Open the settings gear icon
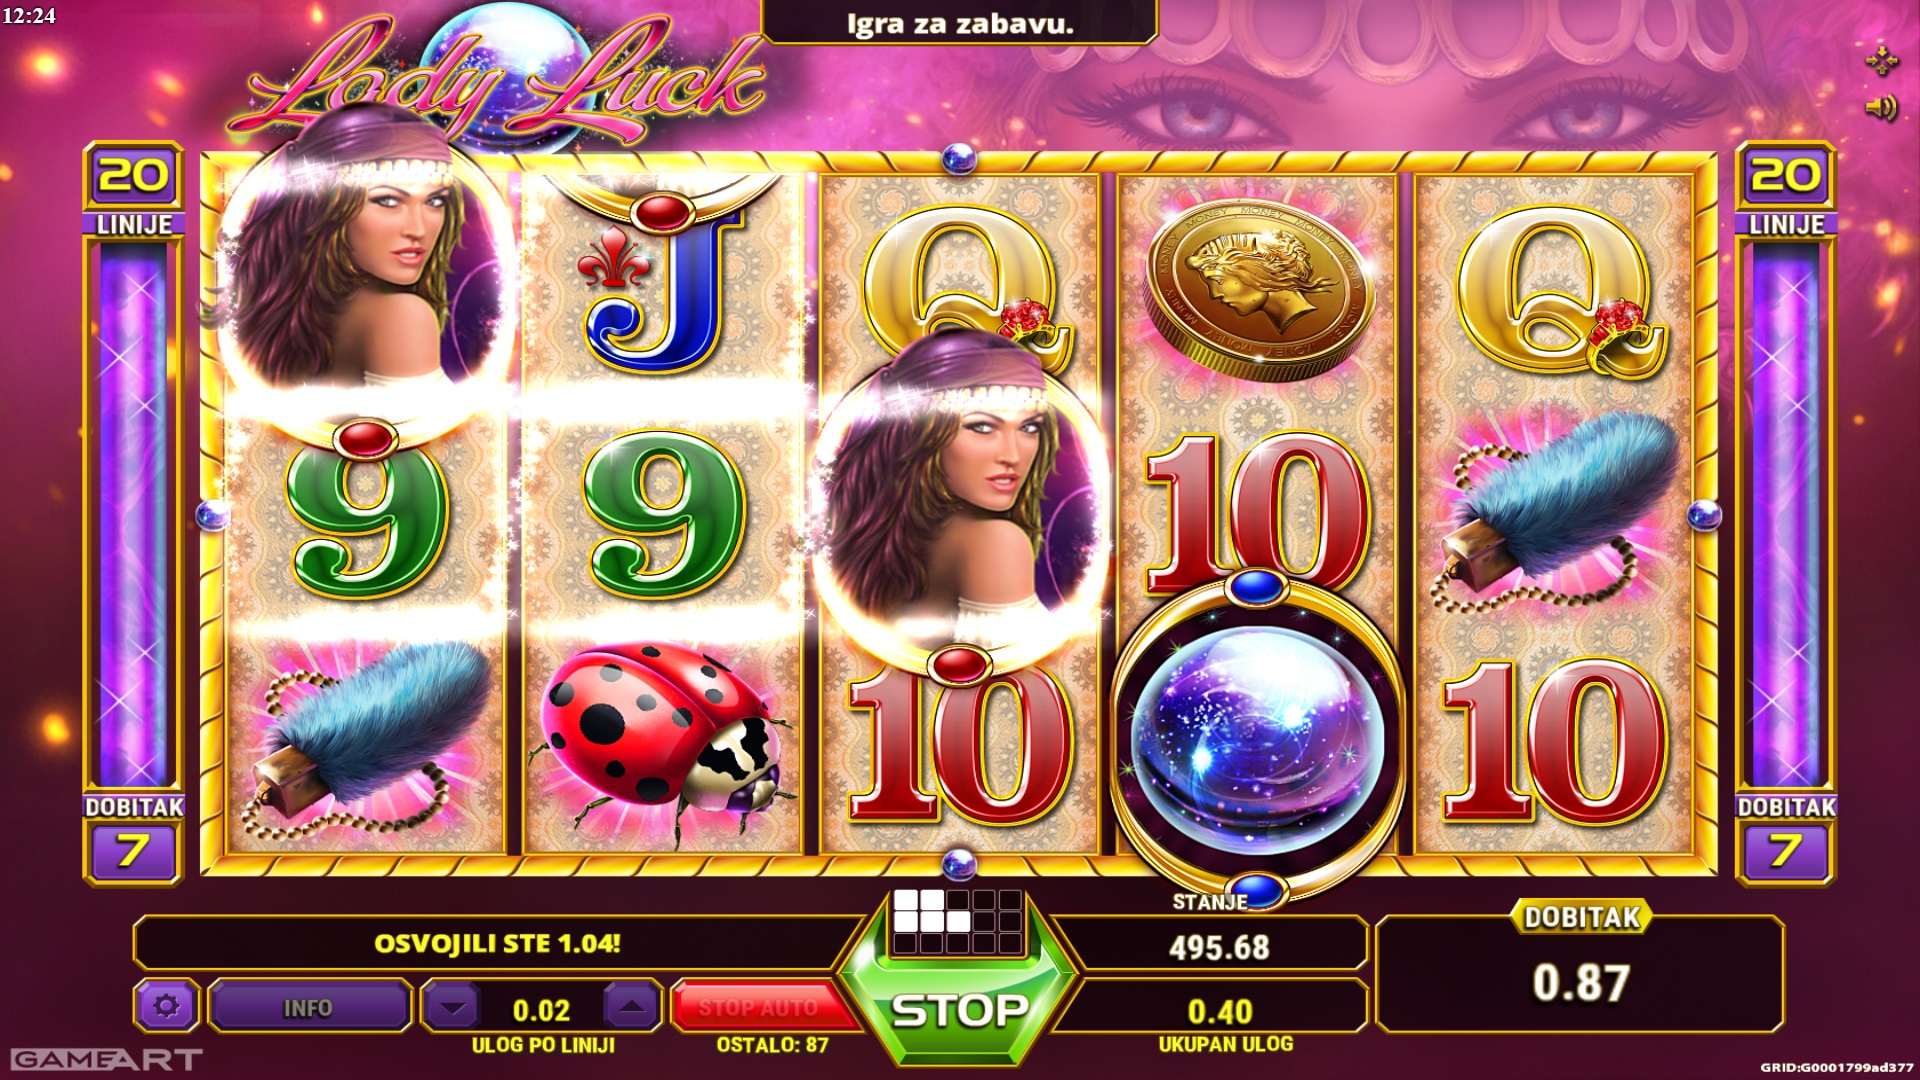The width and height of the screenshot is (1920, 1080). [167, 1006]
